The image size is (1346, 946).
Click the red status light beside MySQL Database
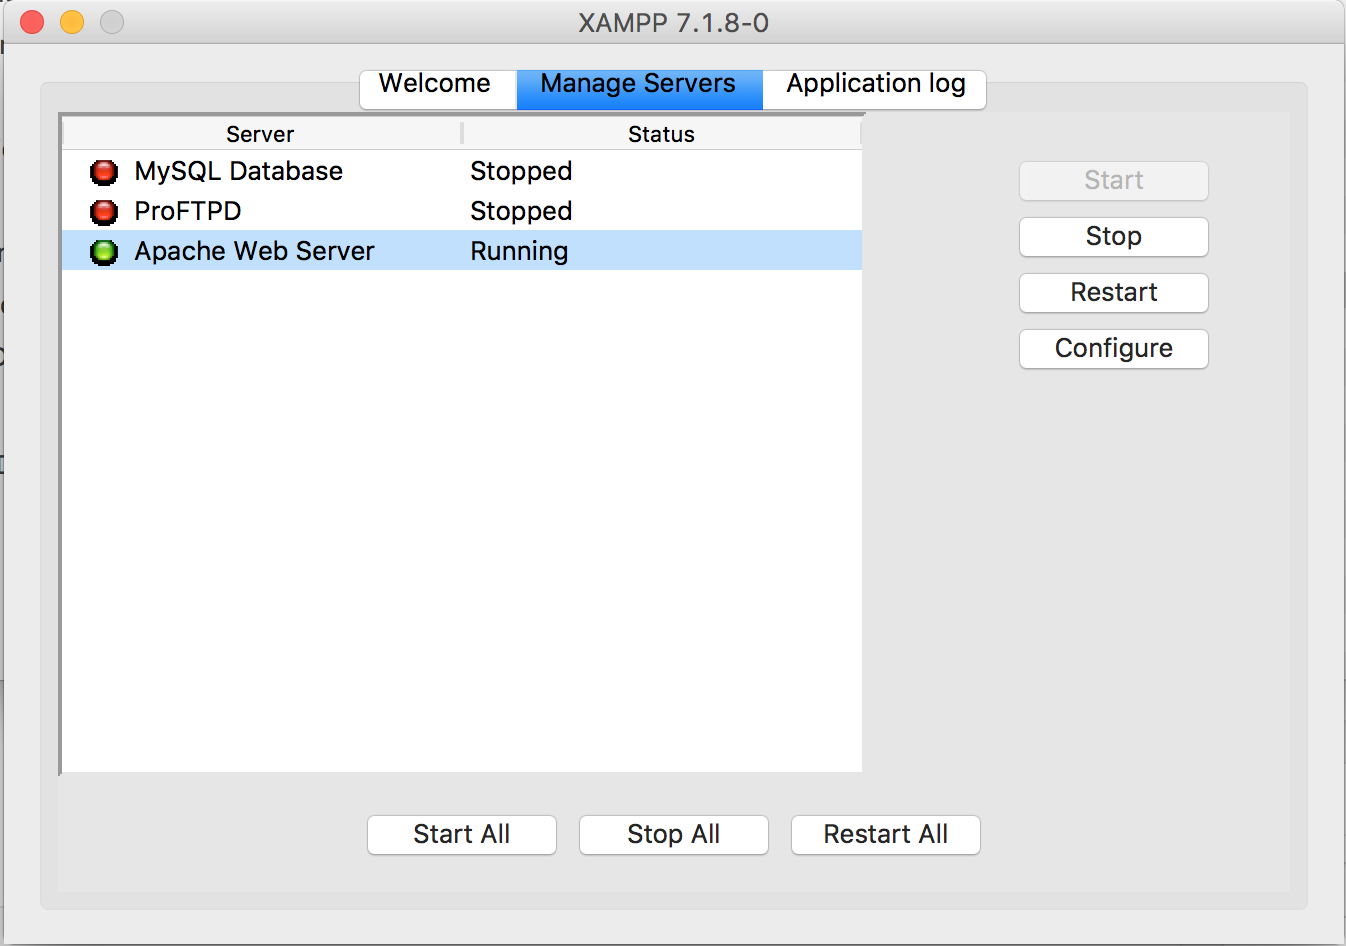(103, 171)
